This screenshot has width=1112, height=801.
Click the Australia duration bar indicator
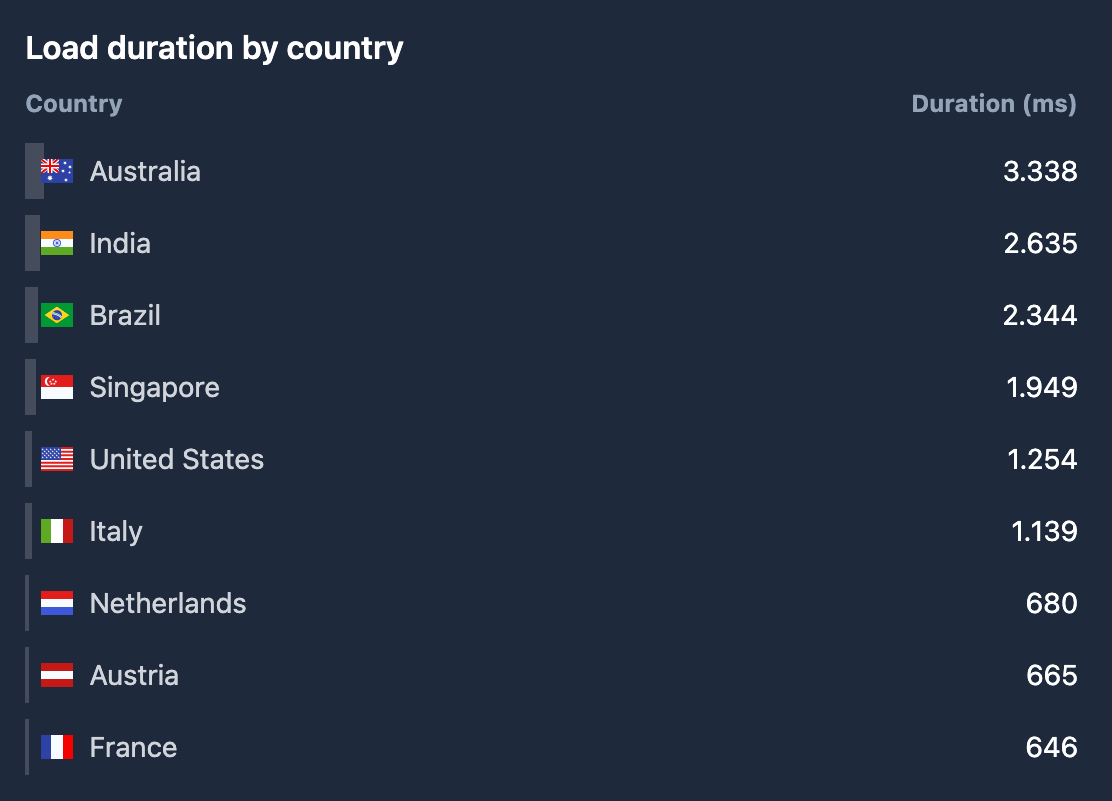pyautogui.click(x=34, y=171)
